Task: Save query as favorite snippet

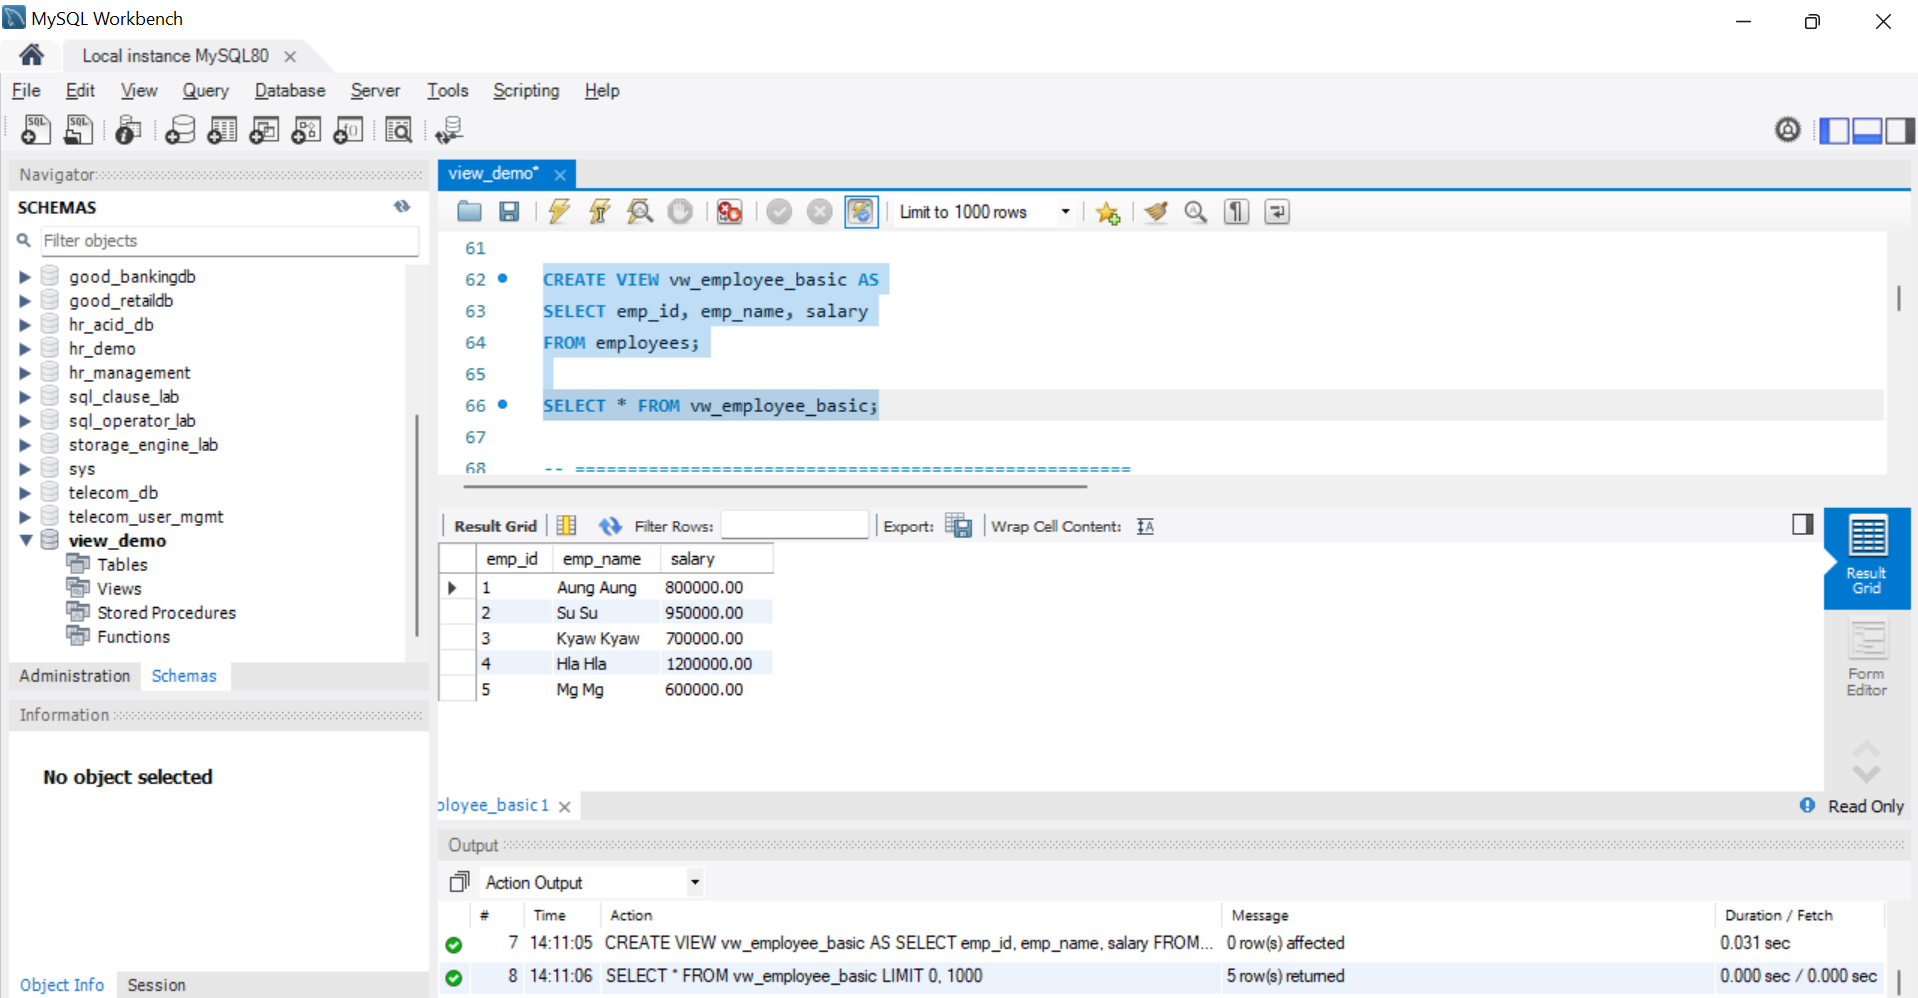Action: coord(1107,212)
